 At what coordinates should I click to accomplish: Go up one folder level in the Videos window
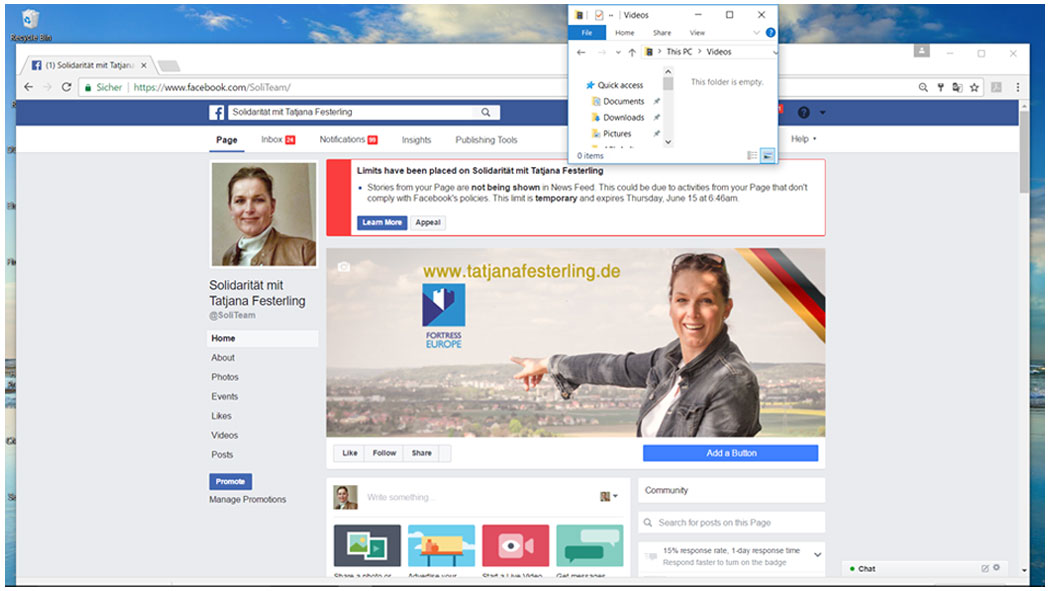click(631, 52)
